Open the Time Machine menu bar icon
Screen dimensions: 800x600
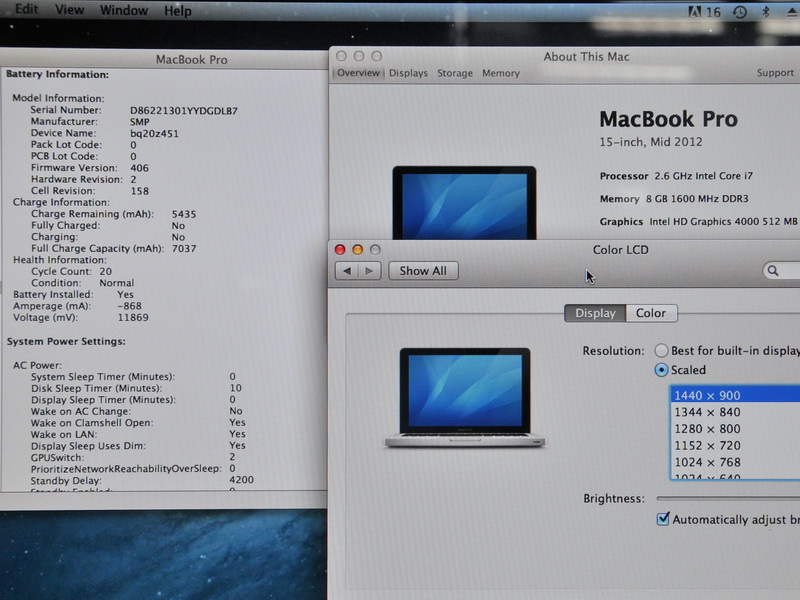tap(740, 12)
